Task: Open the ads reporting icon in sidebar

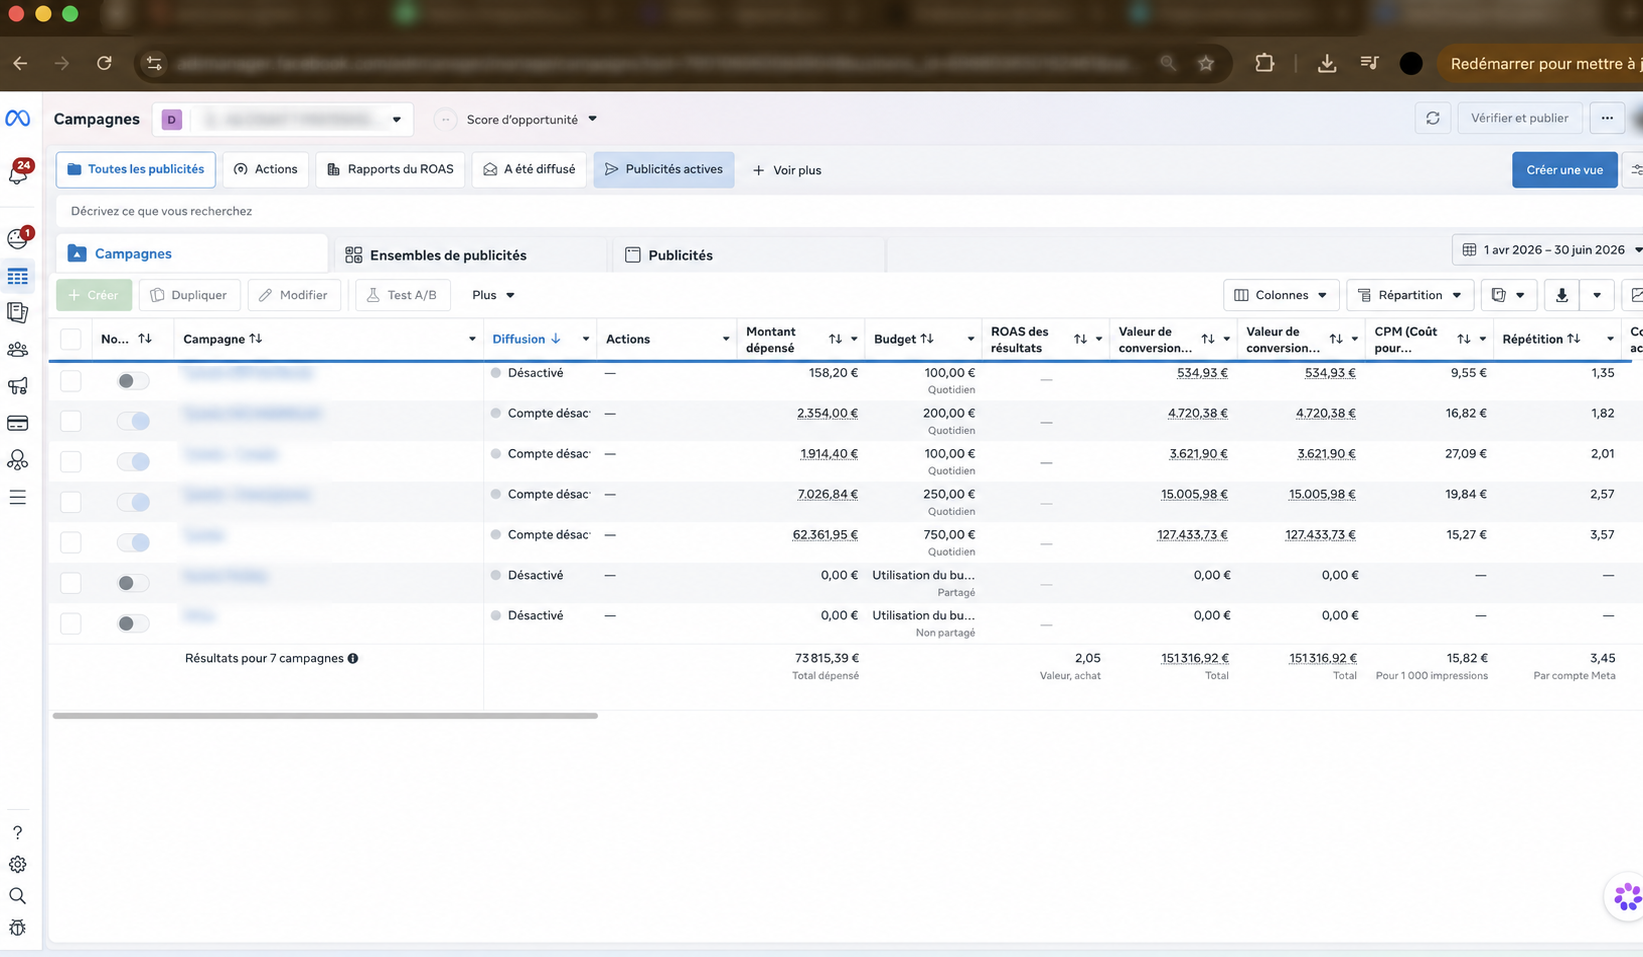Action: click(18, 313)
